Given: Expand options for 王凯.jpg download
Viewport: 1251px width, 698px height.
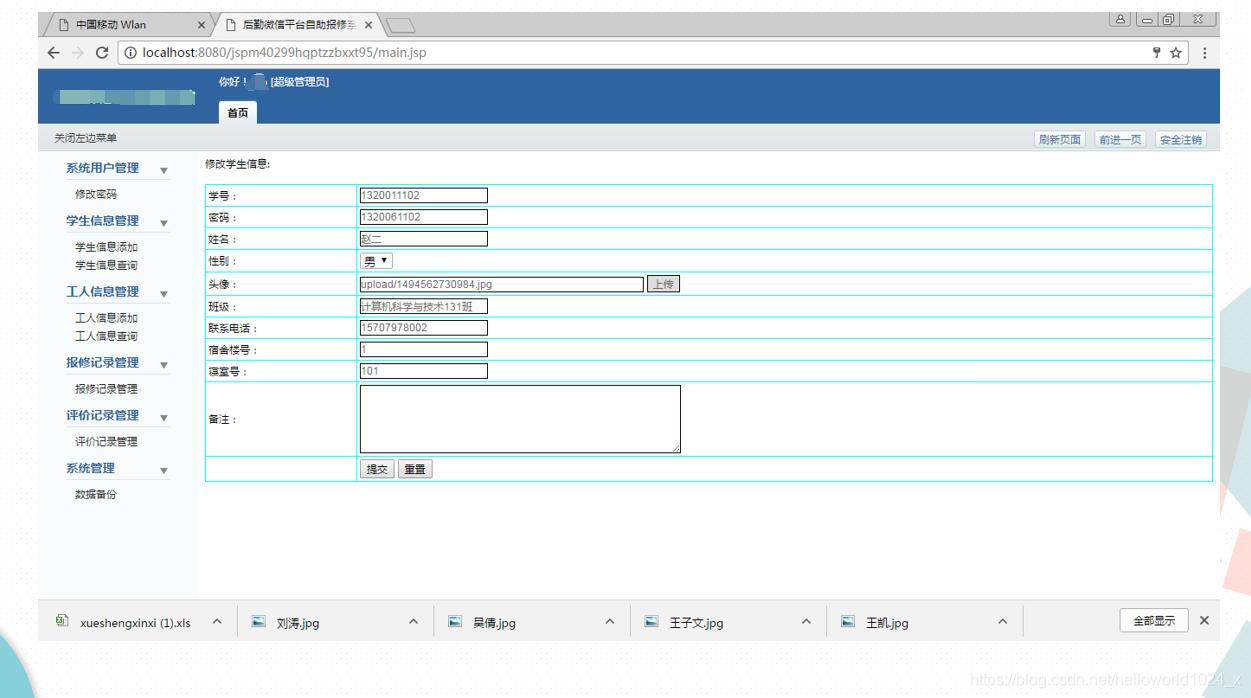Looking at the screenshot, I should pyautogui.click(x=1002, y=622).
